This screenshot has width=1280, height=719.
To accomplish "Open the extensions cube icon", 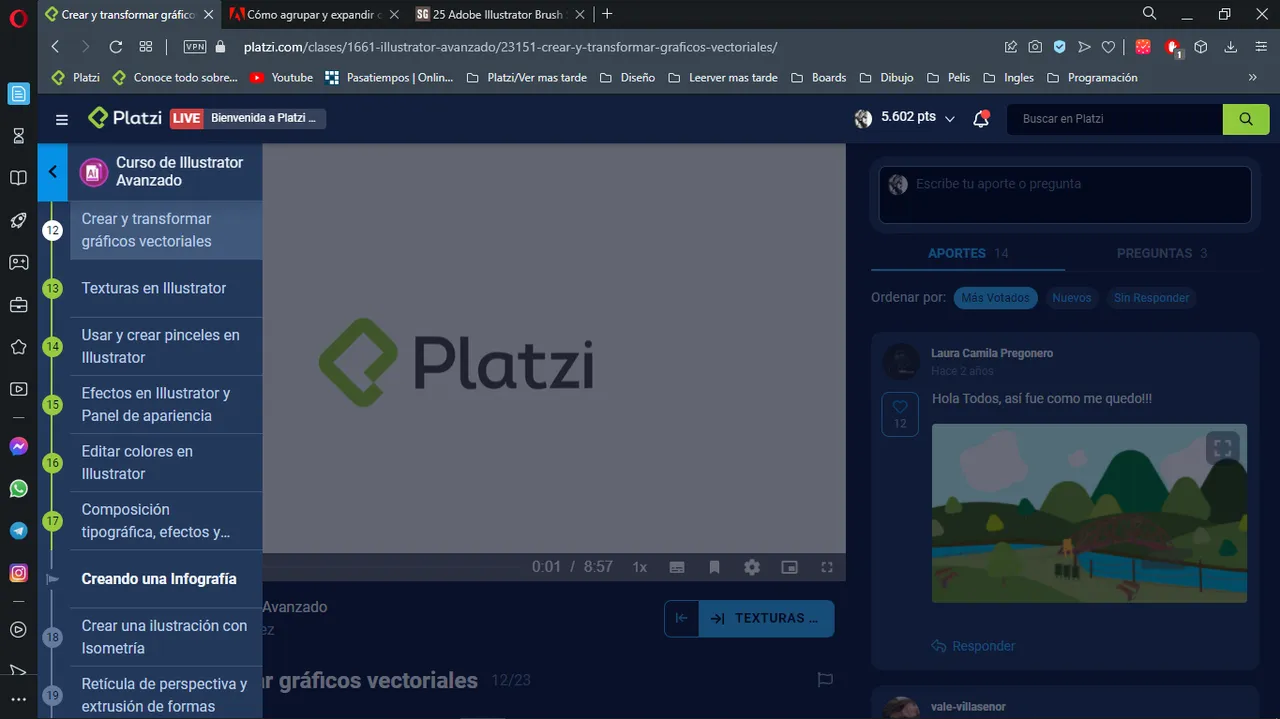I will pos(1201,47).
